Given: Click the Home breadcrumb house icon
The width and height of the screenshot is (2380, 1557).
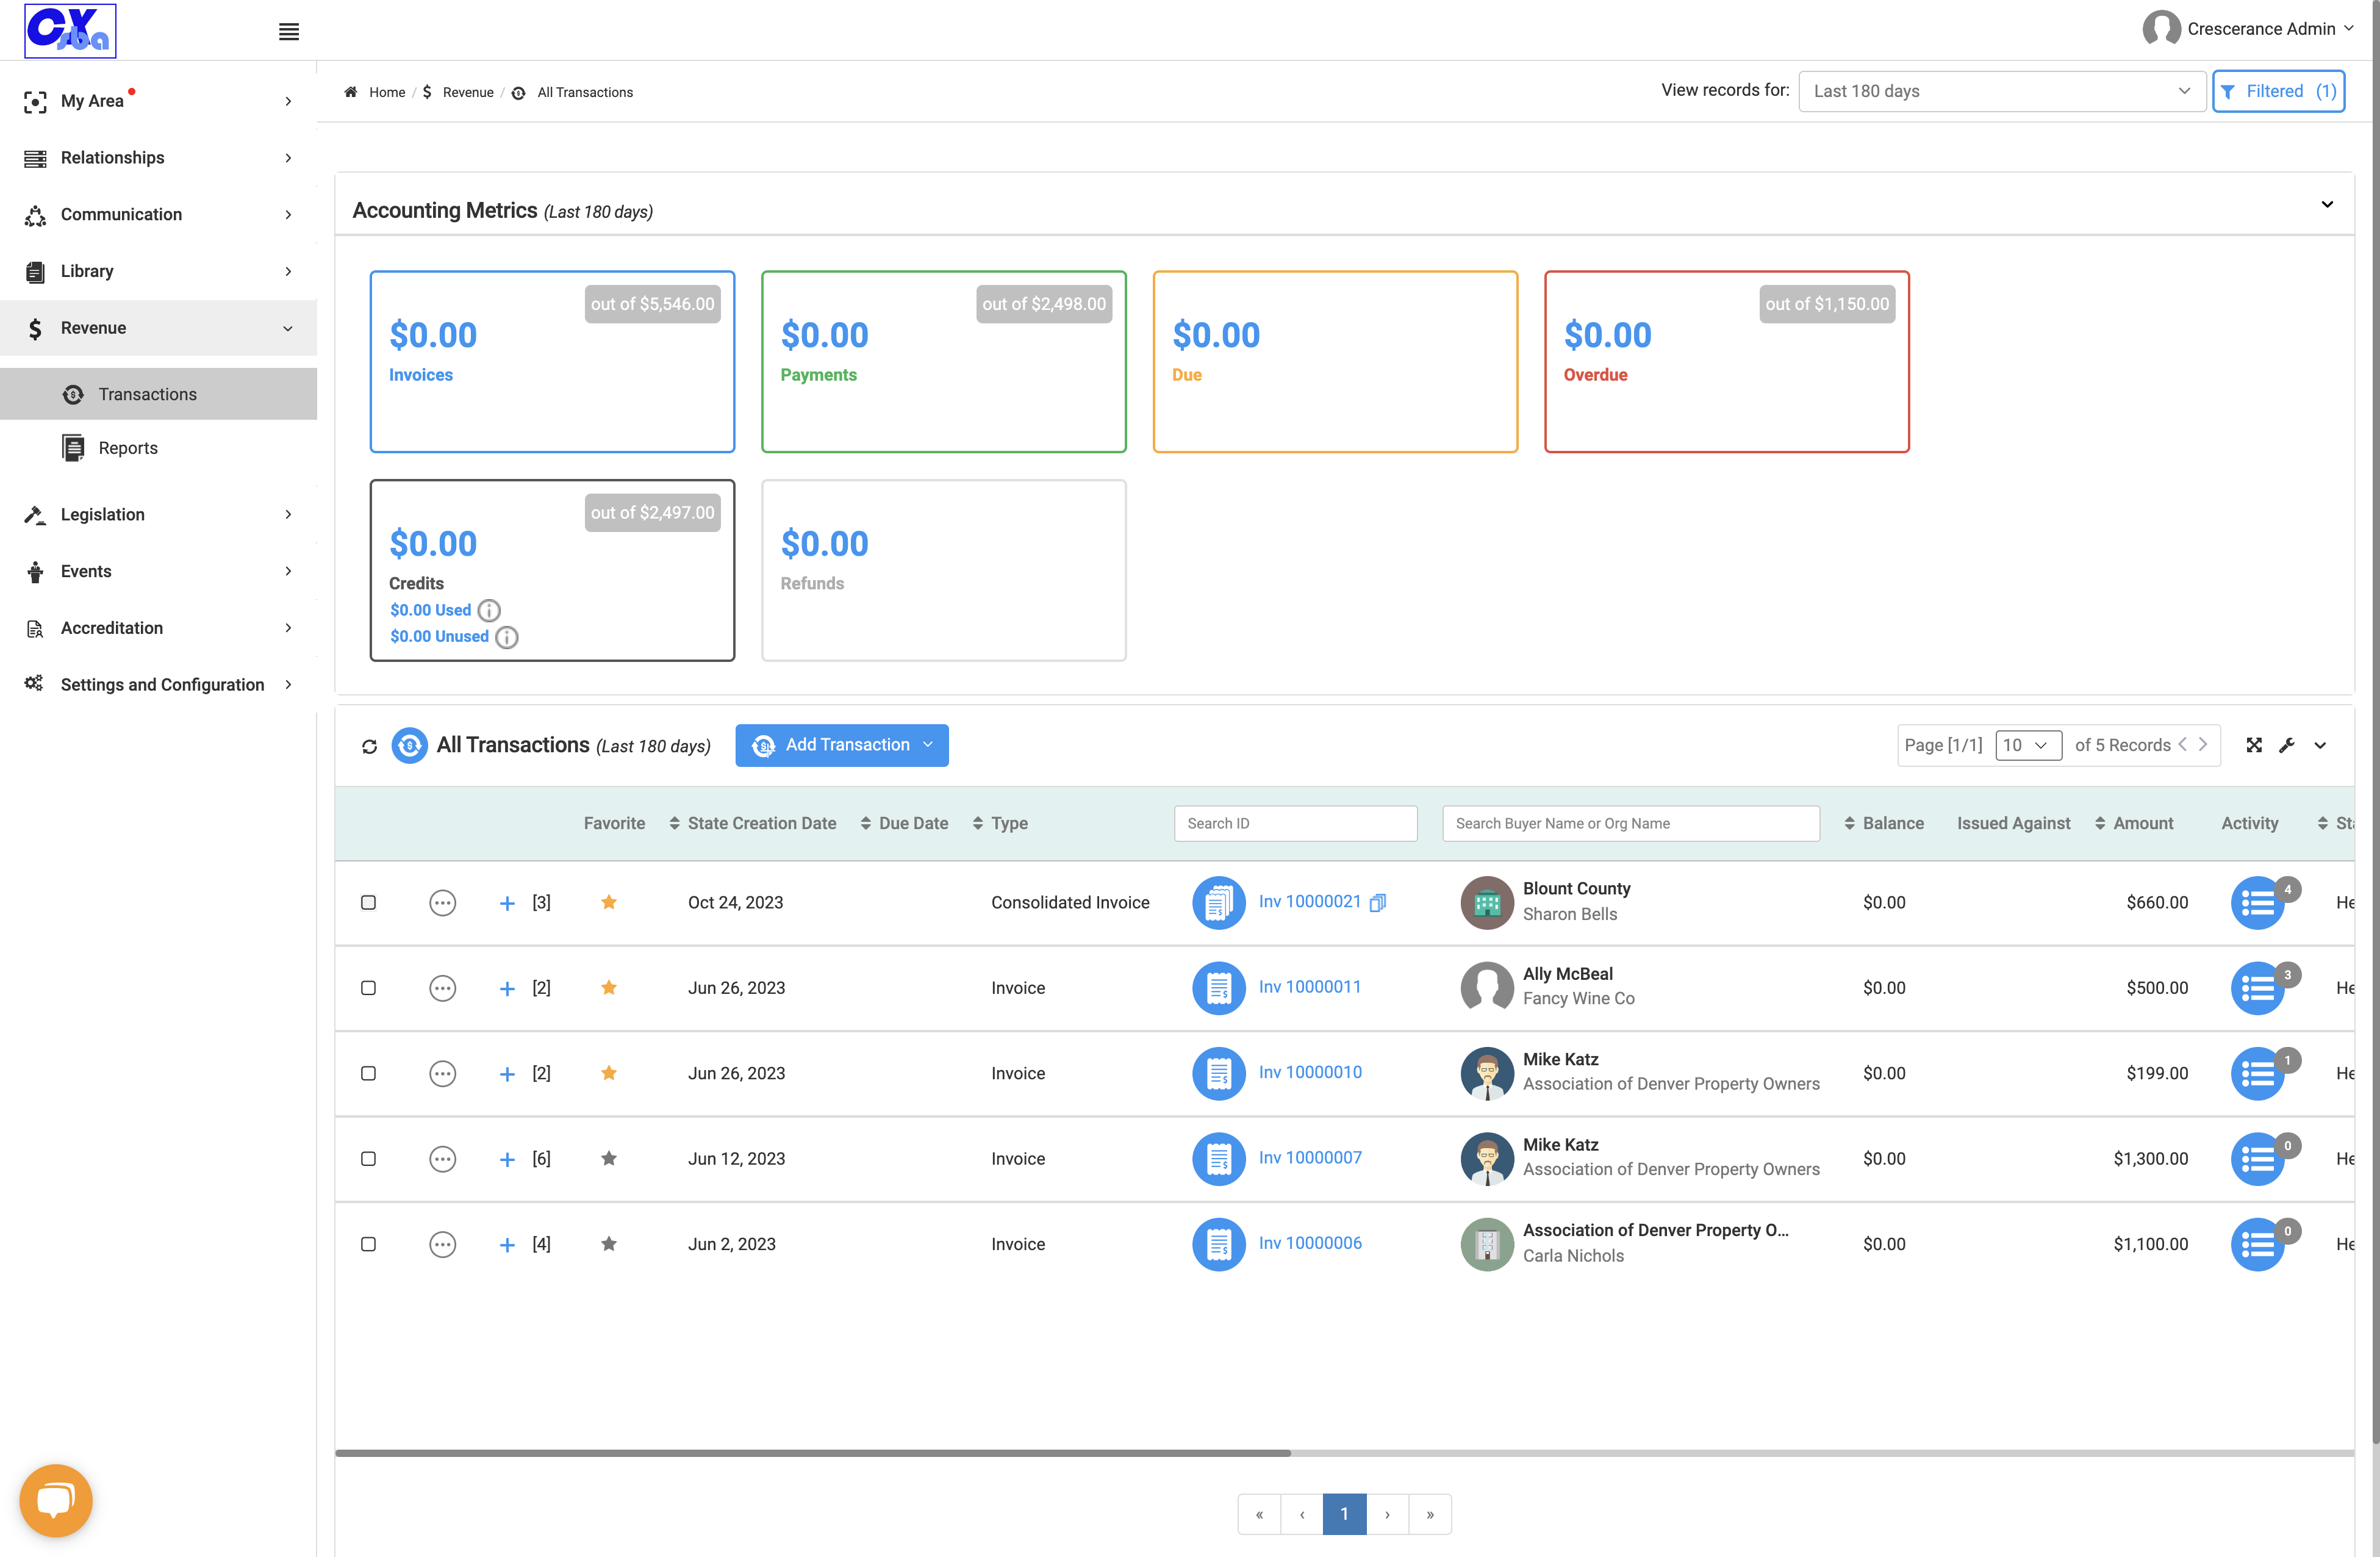Looking at the screenshot, I should tap(351, 92).
